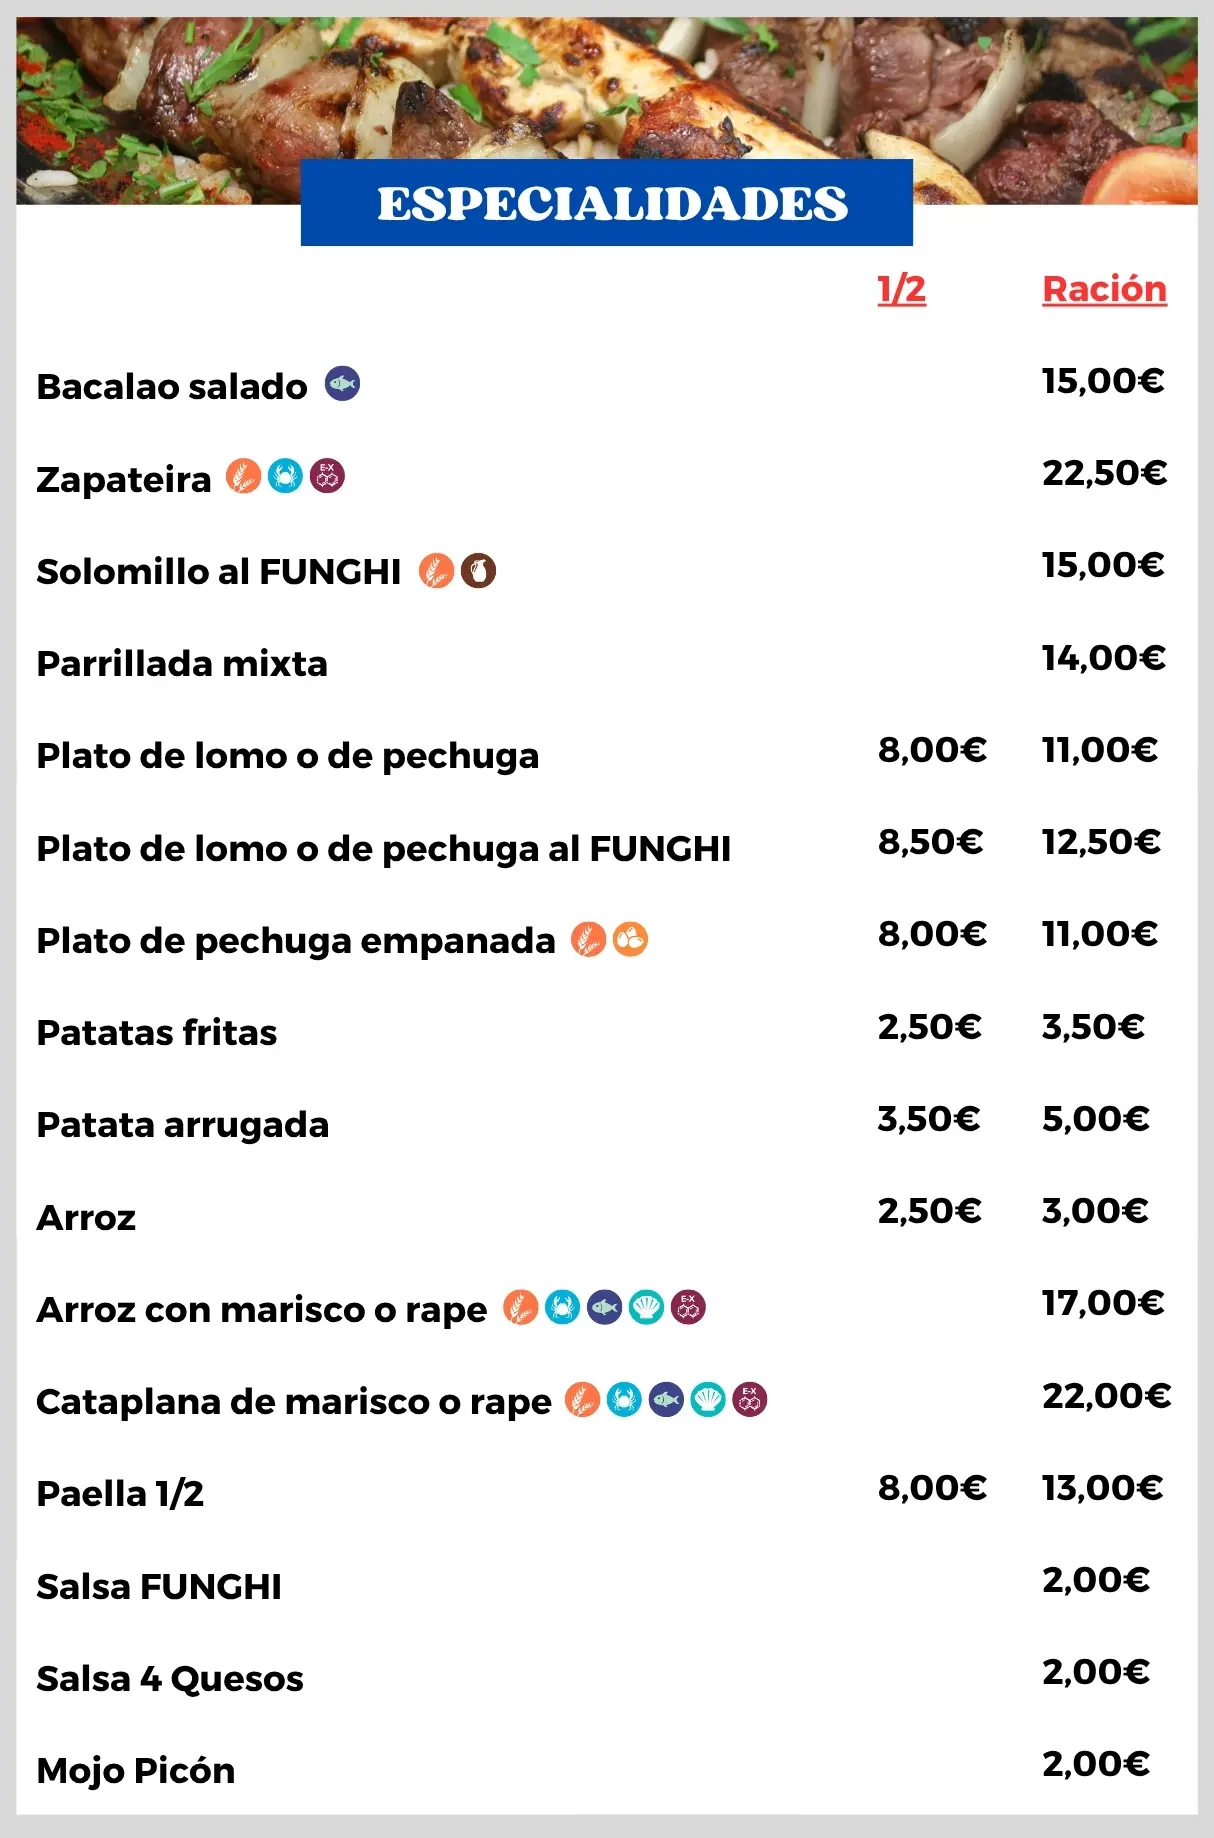Select the Salsa 4 Quesos item

click(x=170, y=1679)
